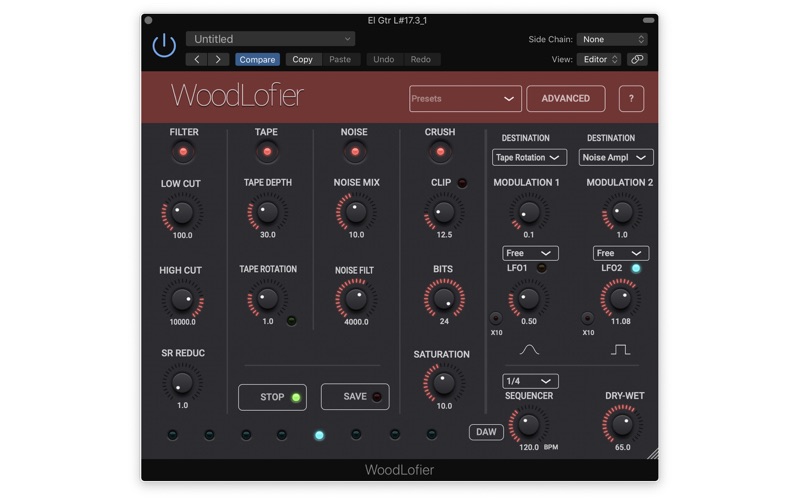Image resolution: width=800 pixels, height=500 pixels.
Task: Click the first sequencer step LED
Action: [172, 435]
